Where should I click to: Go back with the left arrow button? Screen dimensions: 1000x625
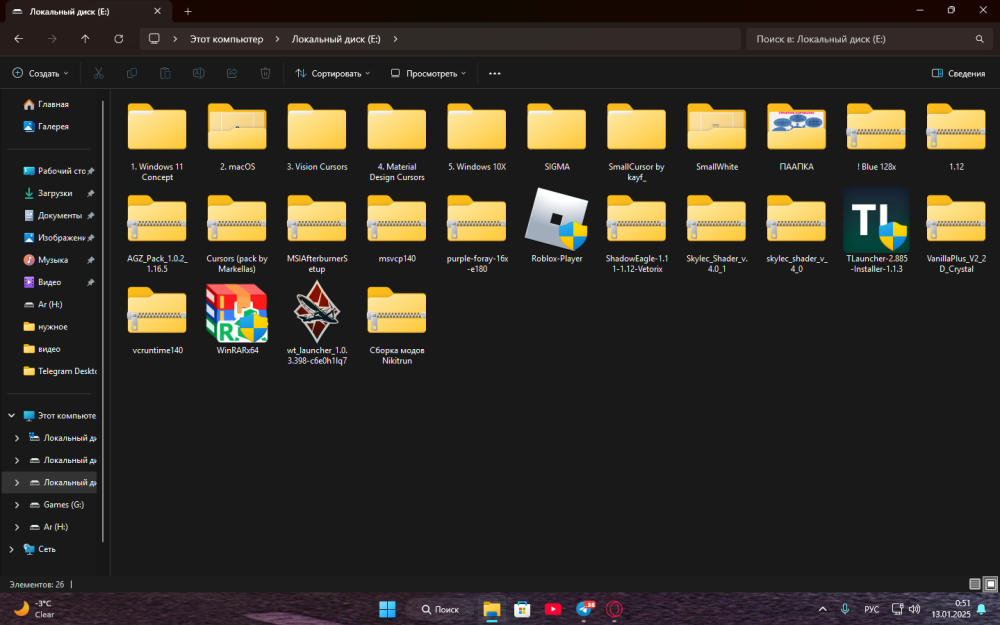18,39
